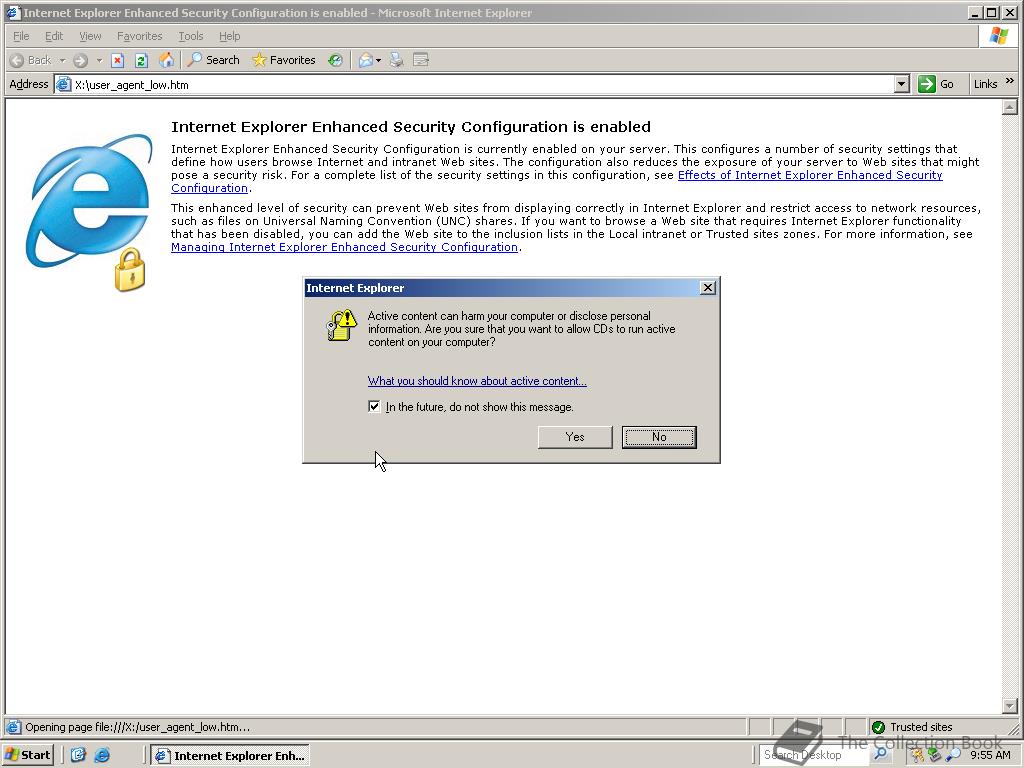Image resolution: width=1024 pixels, height=768 pixels.
Task: Stop page loading with the red X icon
Action: click(118, 61)
